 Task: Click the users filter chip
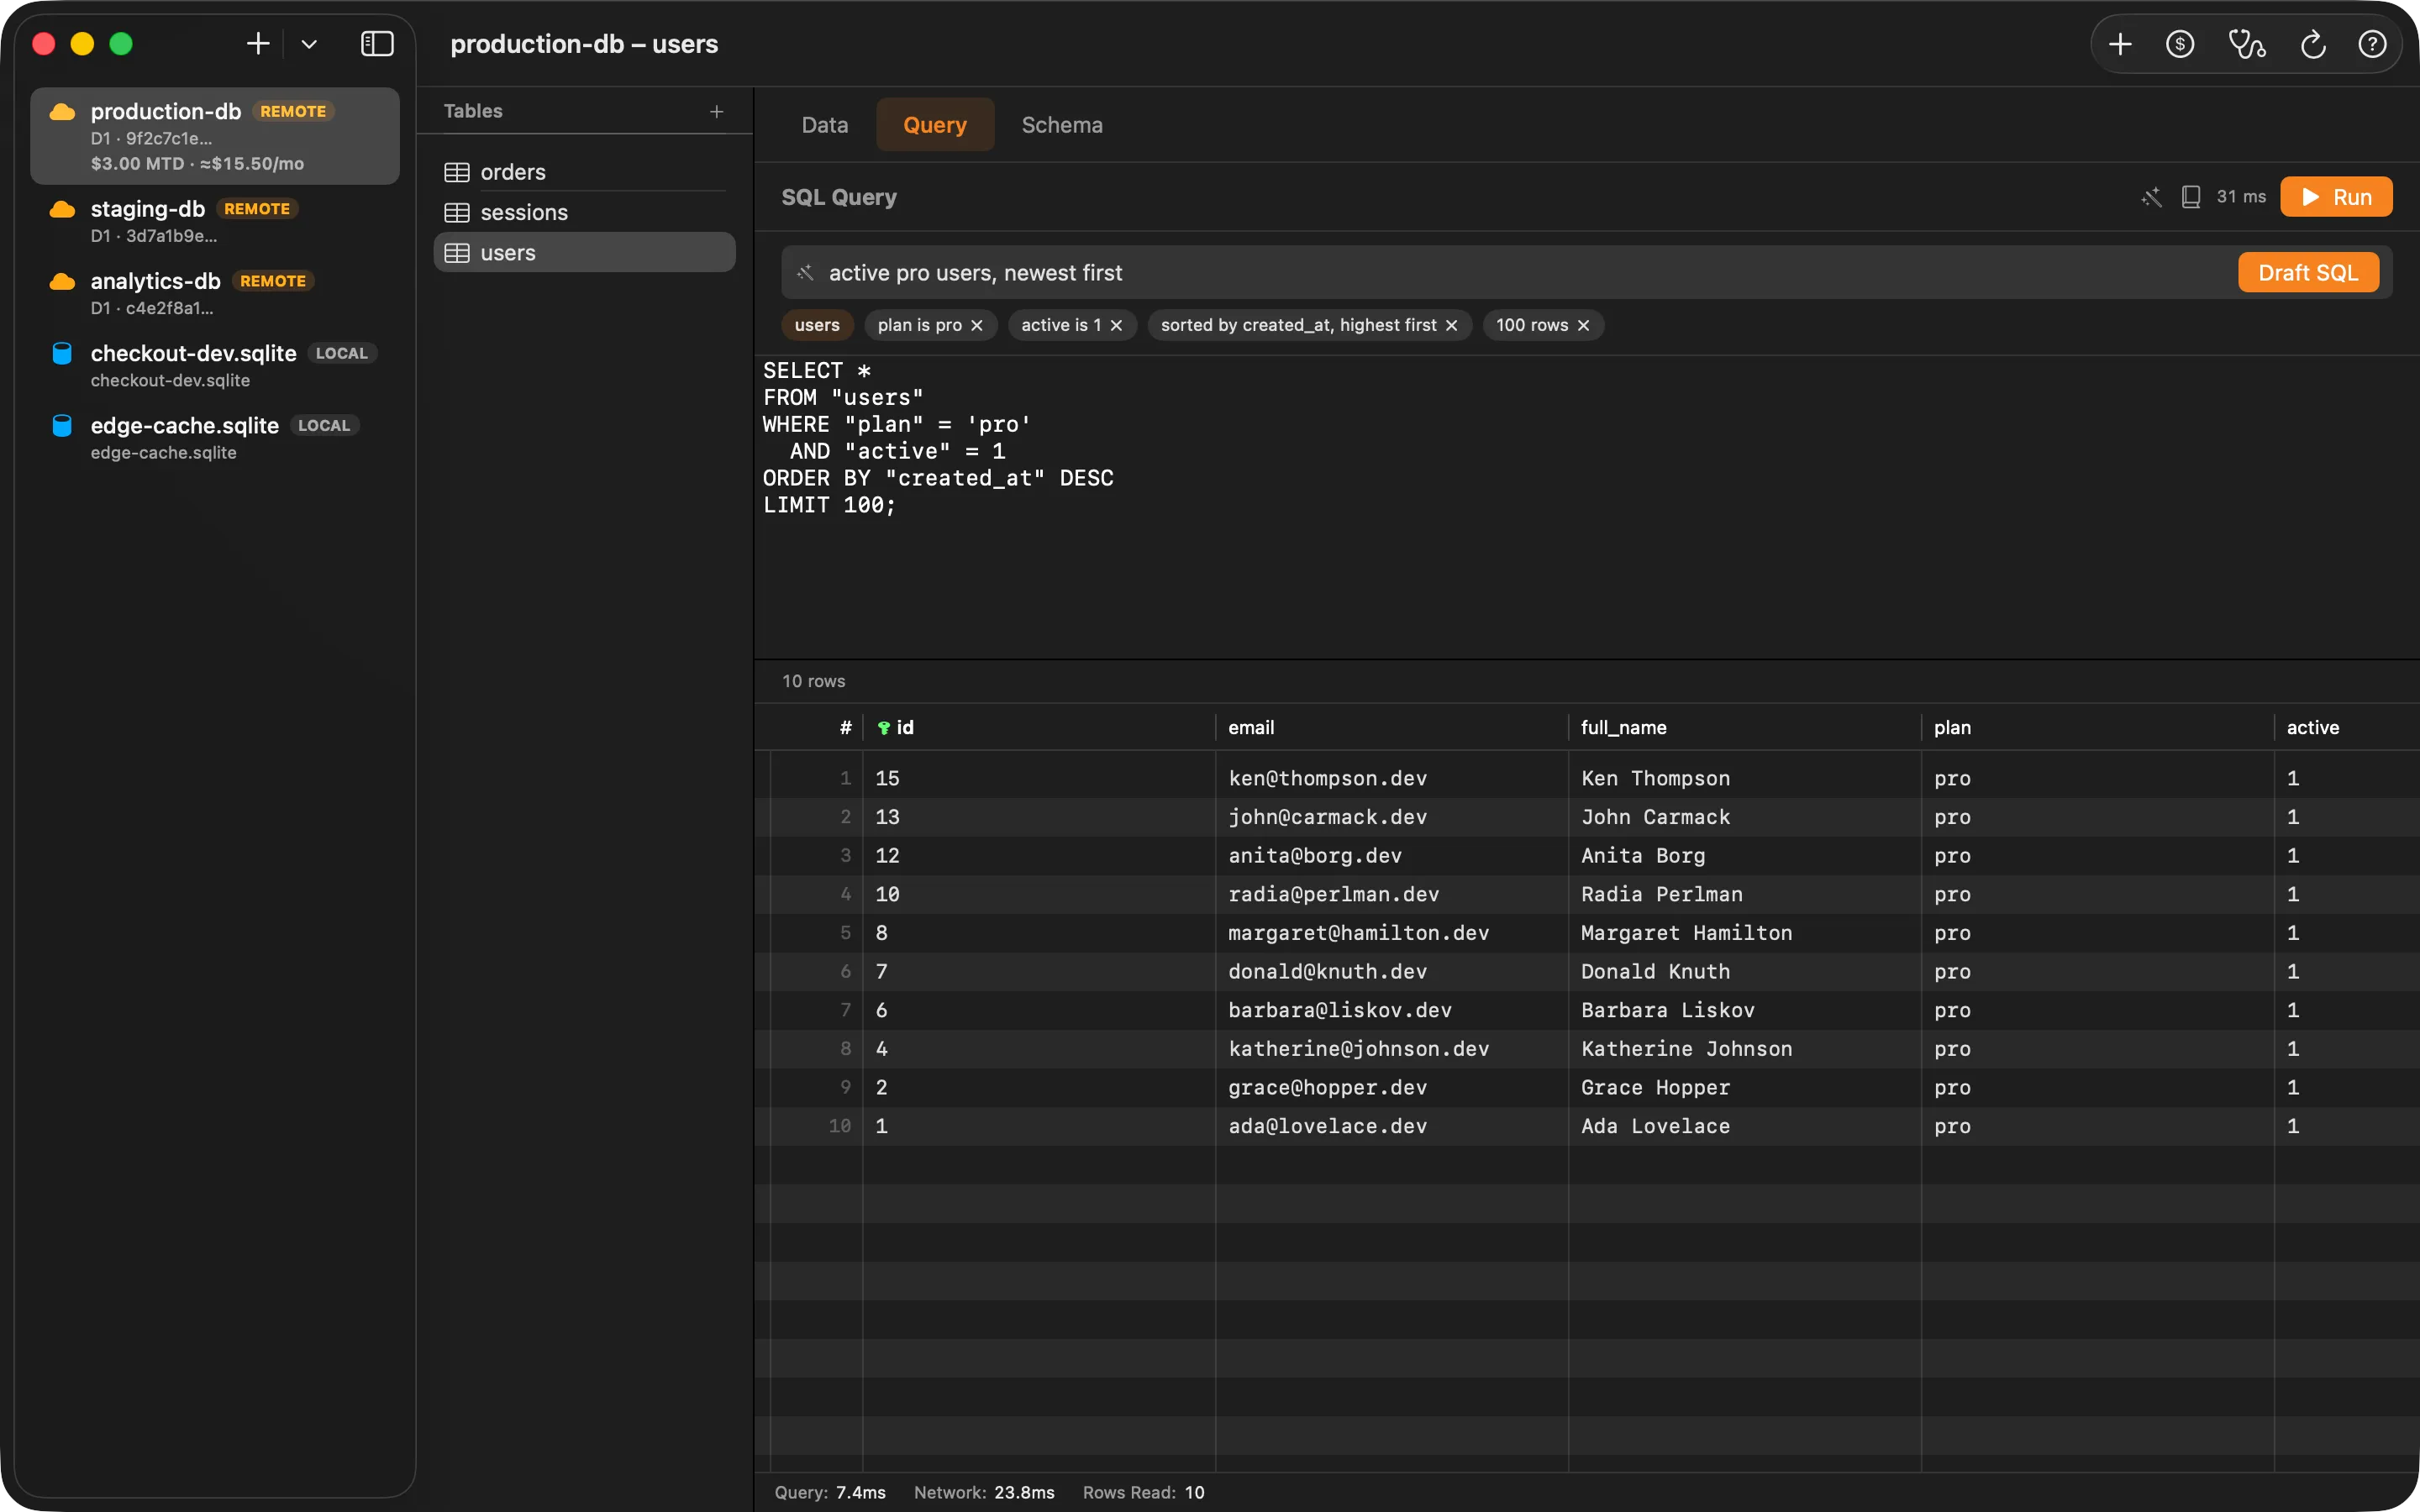coord(817,325)
